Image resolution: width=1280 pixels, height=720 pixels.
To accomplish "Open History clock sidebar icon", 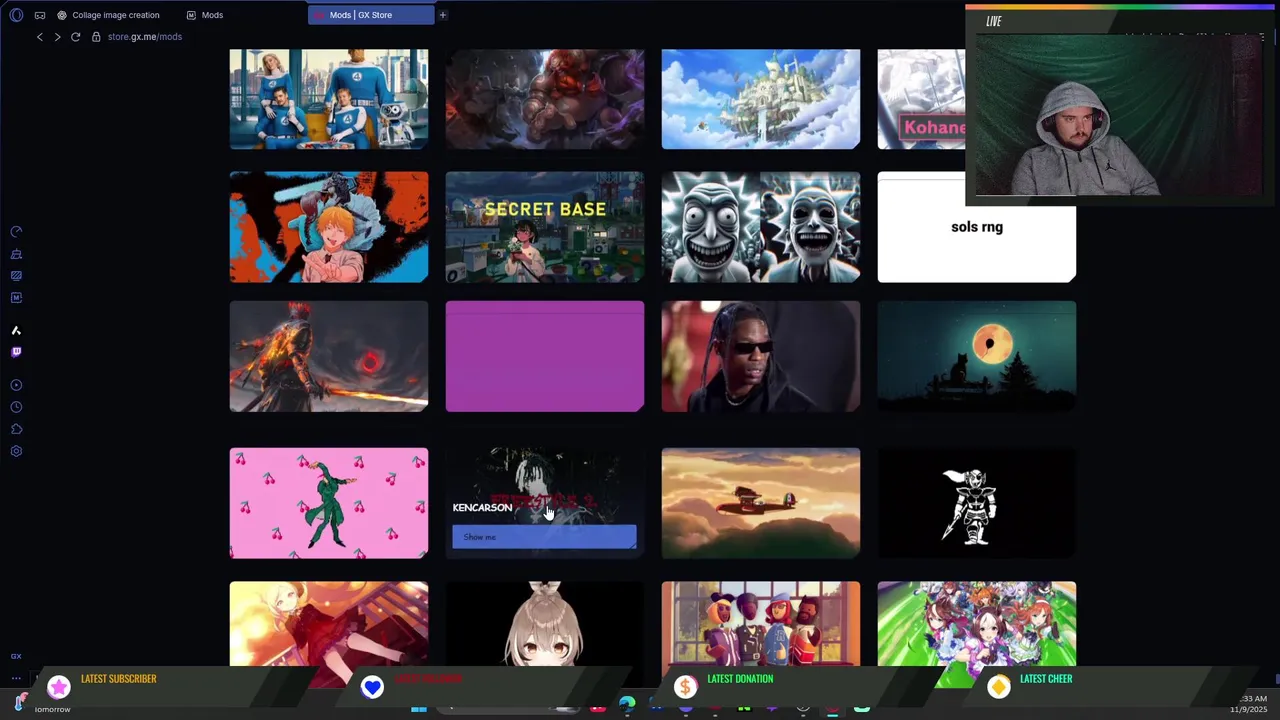I will pyautogui.click(x=16, y=407).
